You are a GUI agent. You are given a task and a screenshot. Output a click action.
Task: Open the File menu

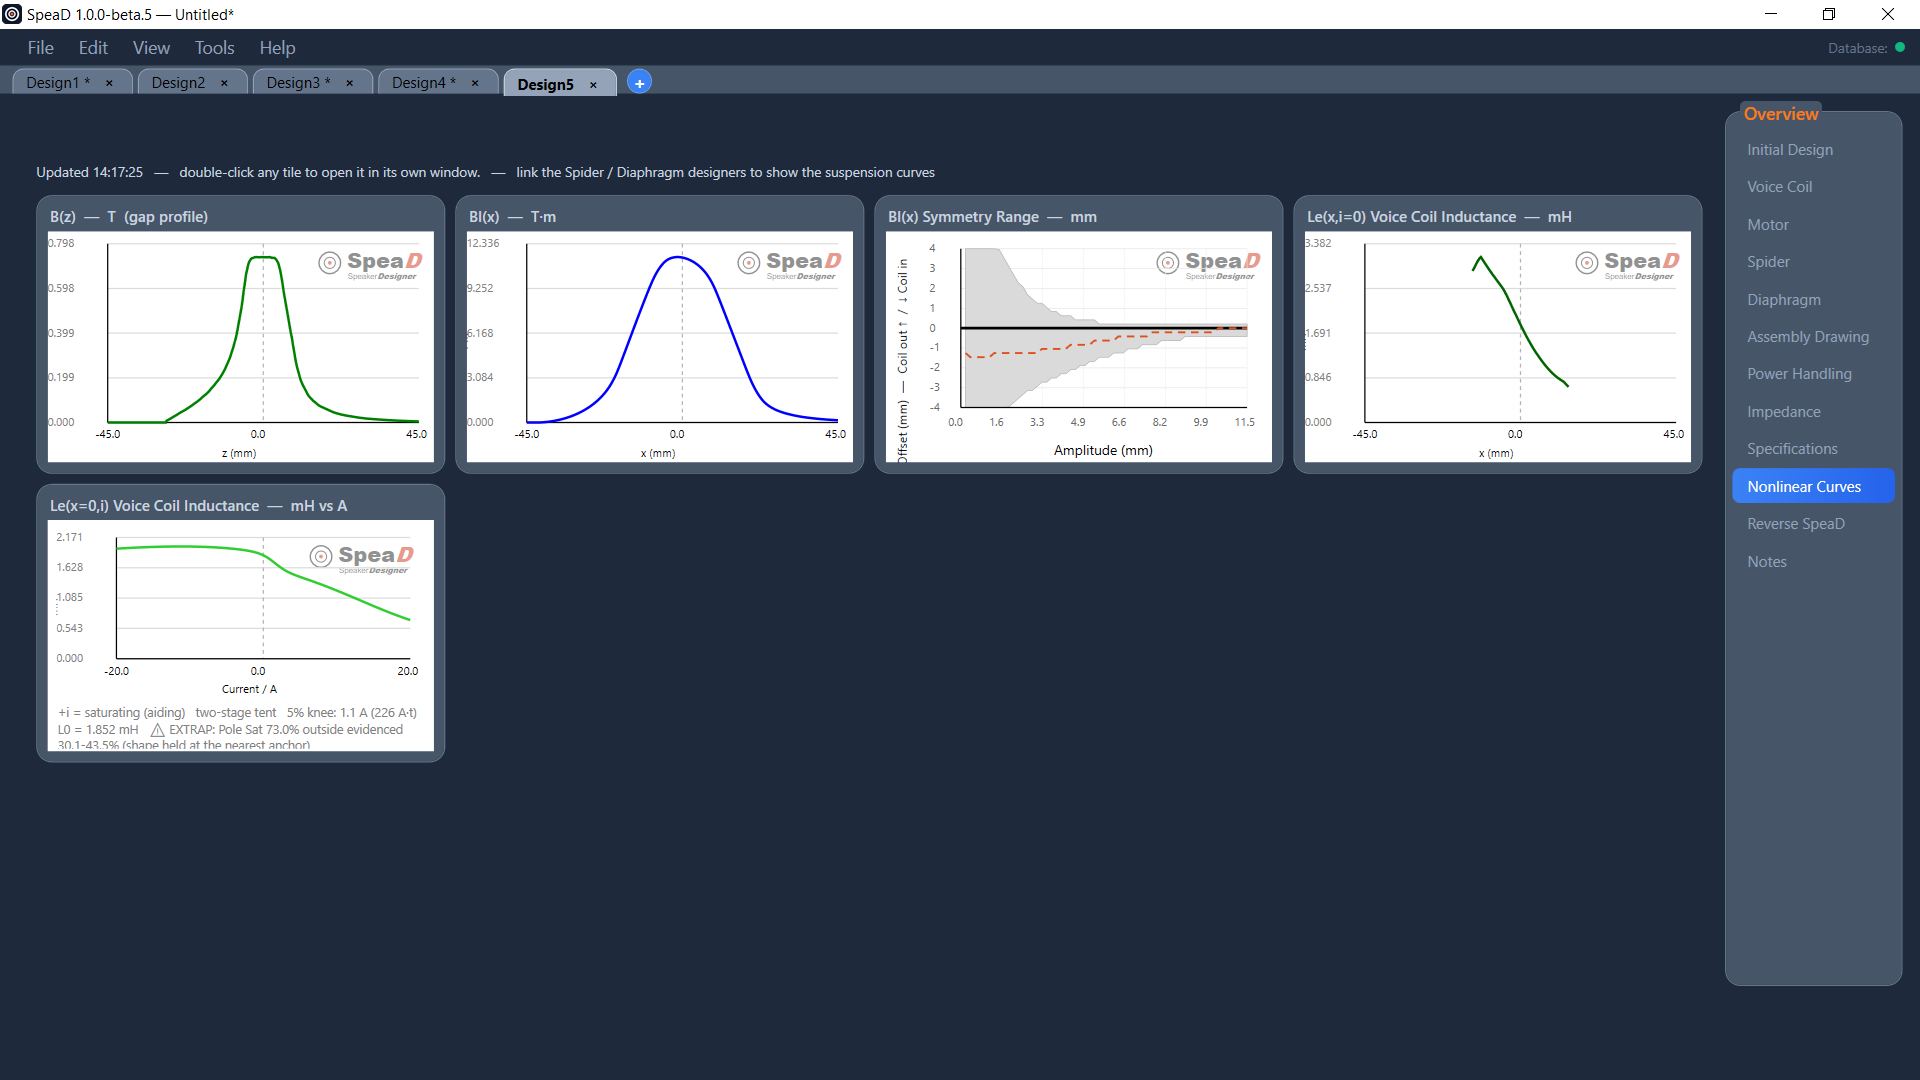41,48
